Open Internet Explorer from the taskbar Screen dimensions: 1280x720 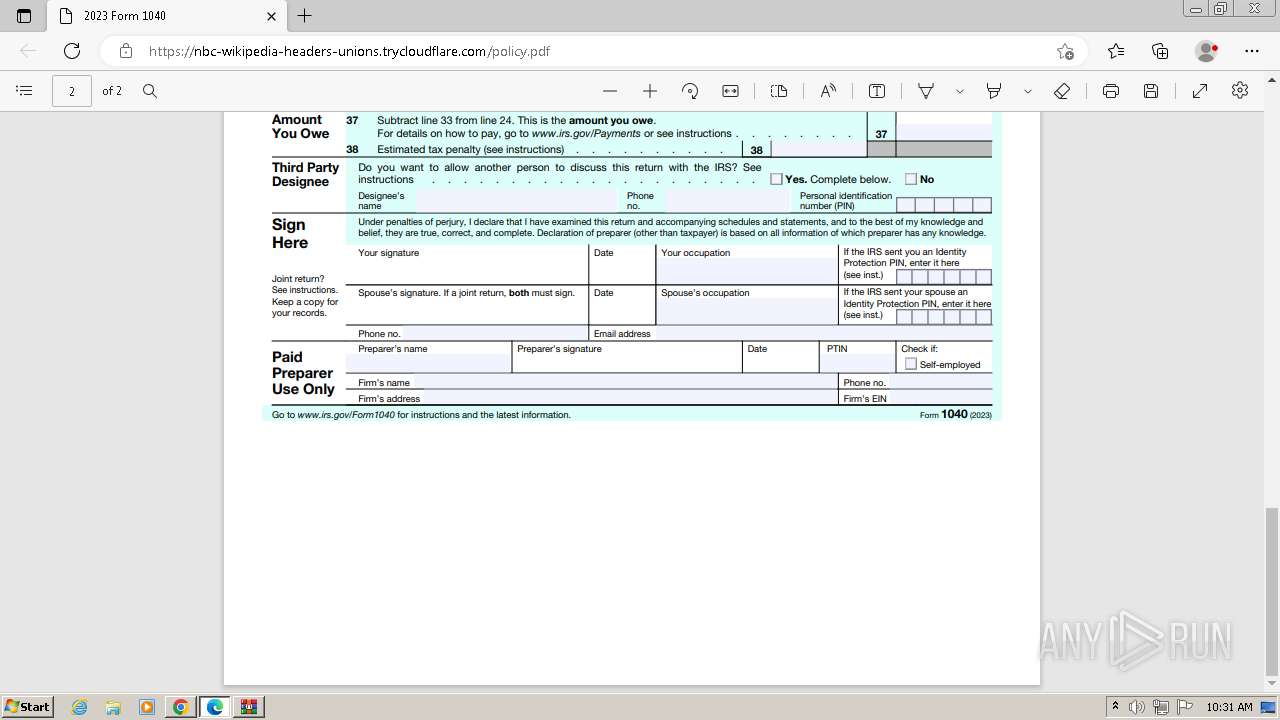tap(80, 707)
